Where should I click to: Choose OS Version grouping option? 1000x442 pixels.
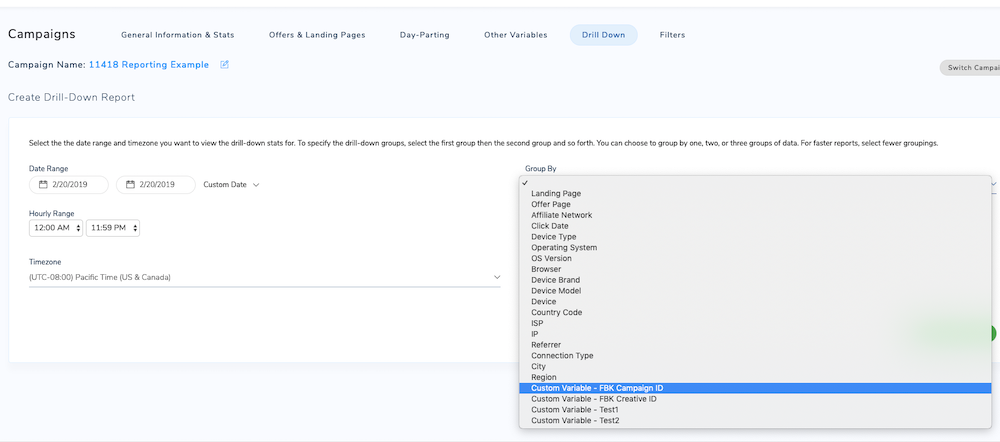(x=755, y=258)
